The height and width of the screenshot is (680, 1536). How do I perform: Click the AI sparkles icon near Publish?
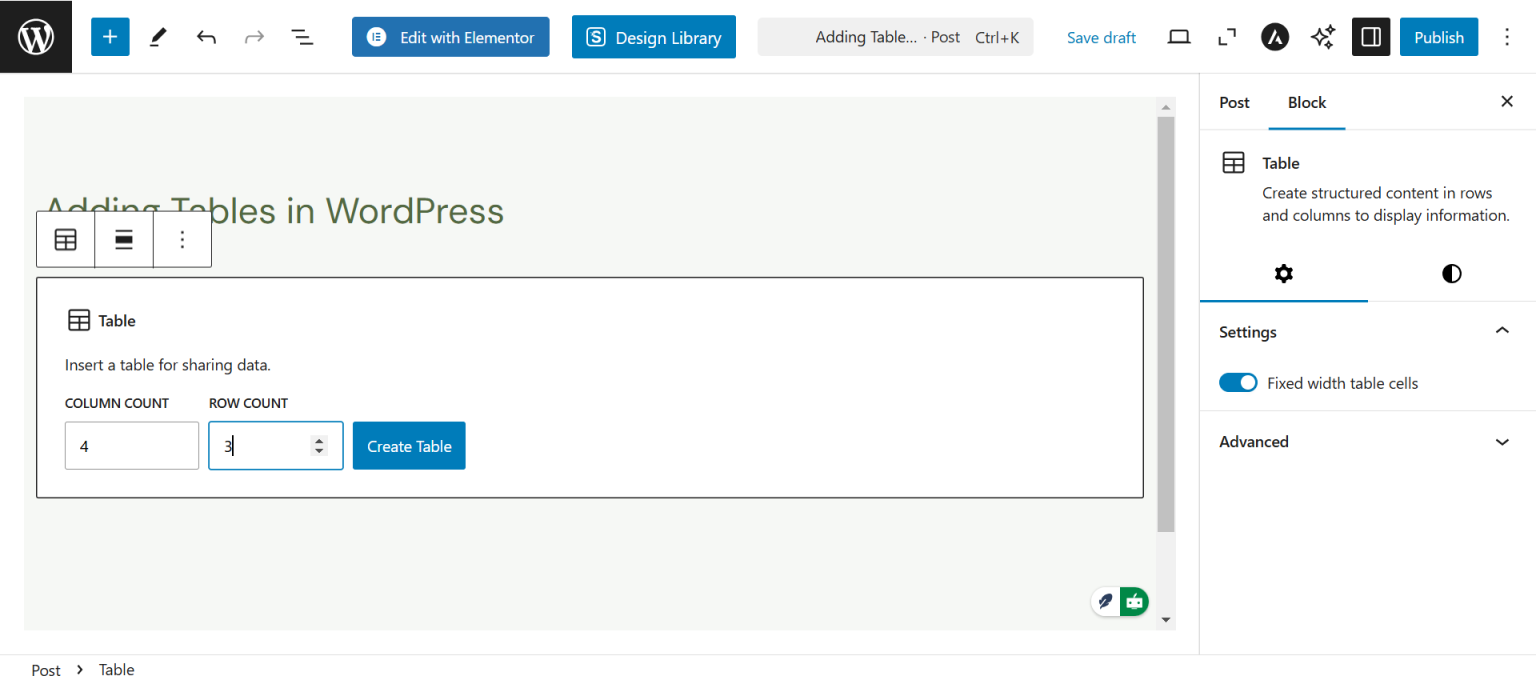click(1323, 37)
